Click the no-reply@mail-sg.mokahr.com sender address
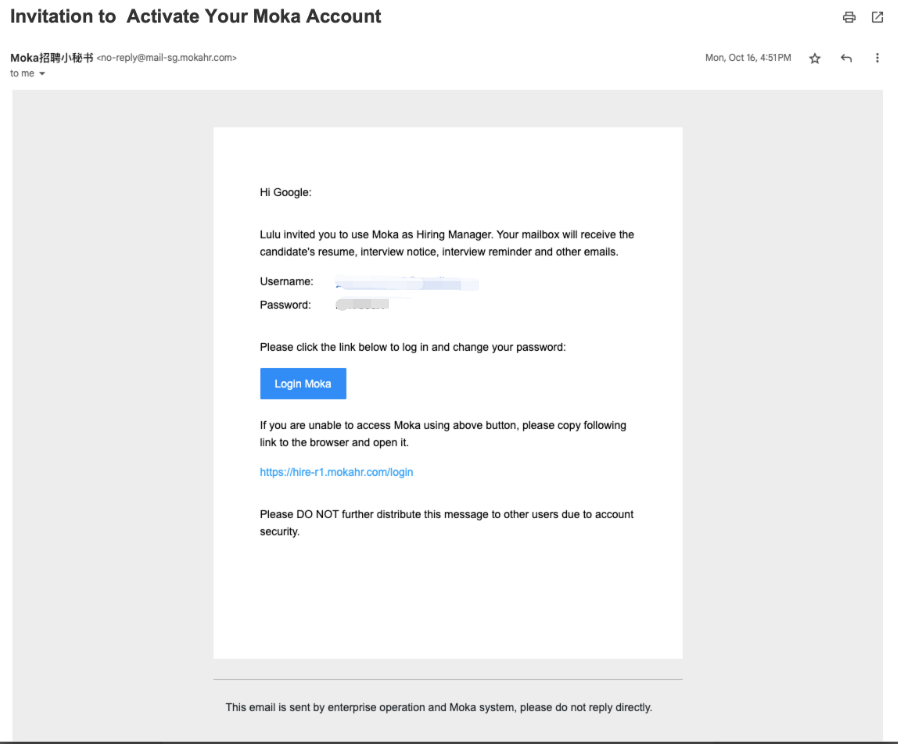The height and width of the screenshot is (744, 898). point(166,58)
